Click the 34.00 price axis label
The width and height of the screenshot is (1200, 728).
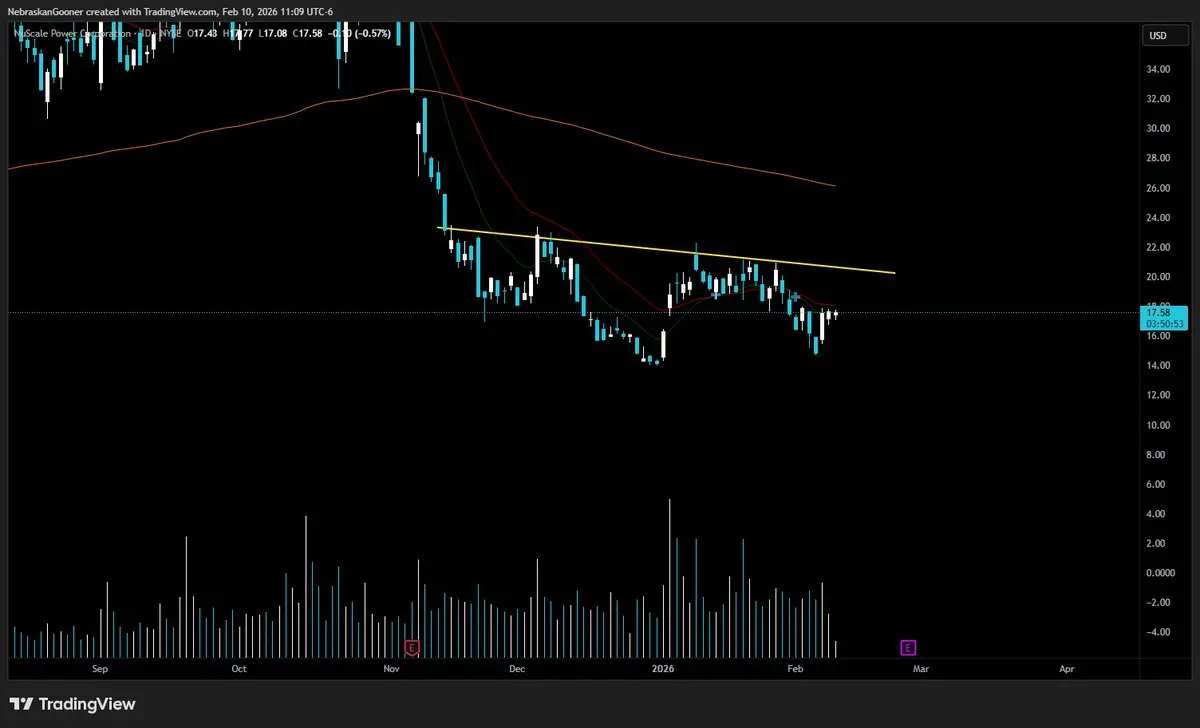click(x=1159, y=69)
